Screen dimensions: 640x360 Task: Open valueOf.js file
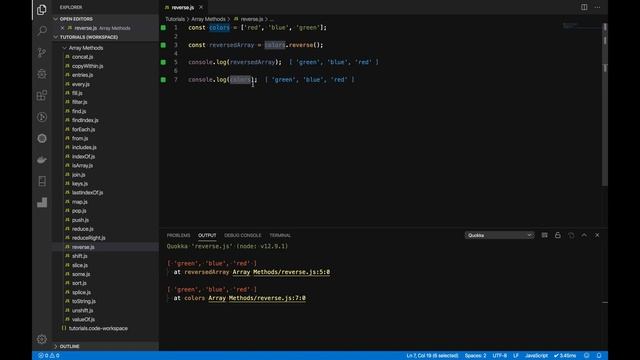click(83, 319)
